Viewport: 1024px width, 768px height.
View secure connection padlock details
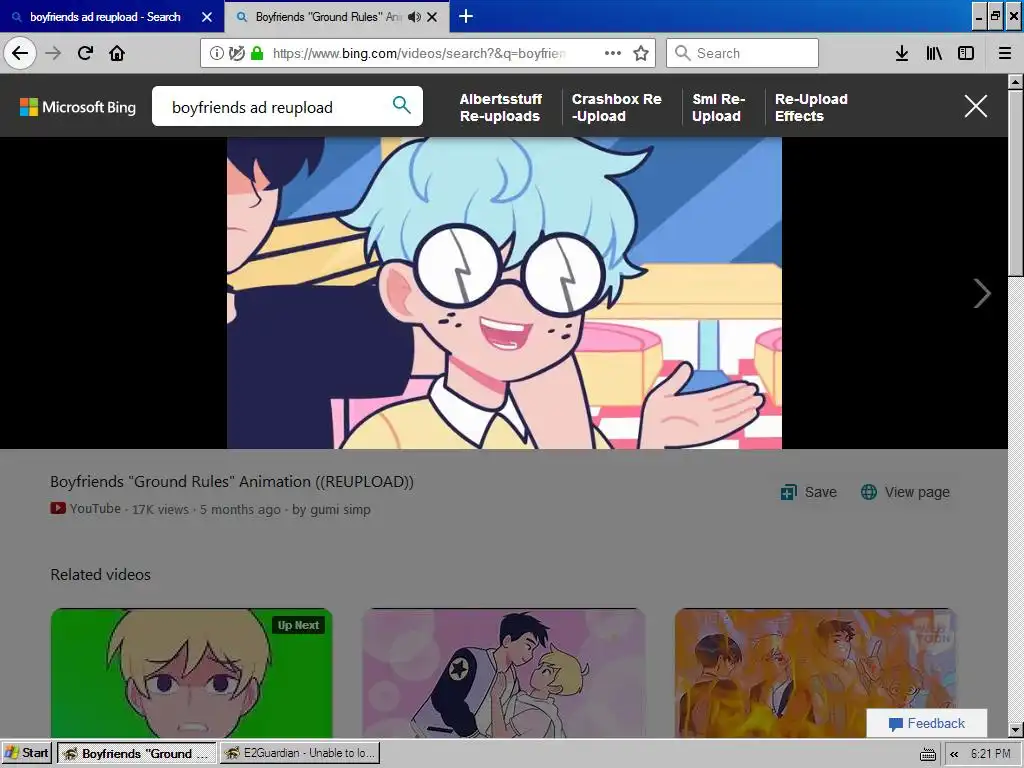click(x=257, y=53)
